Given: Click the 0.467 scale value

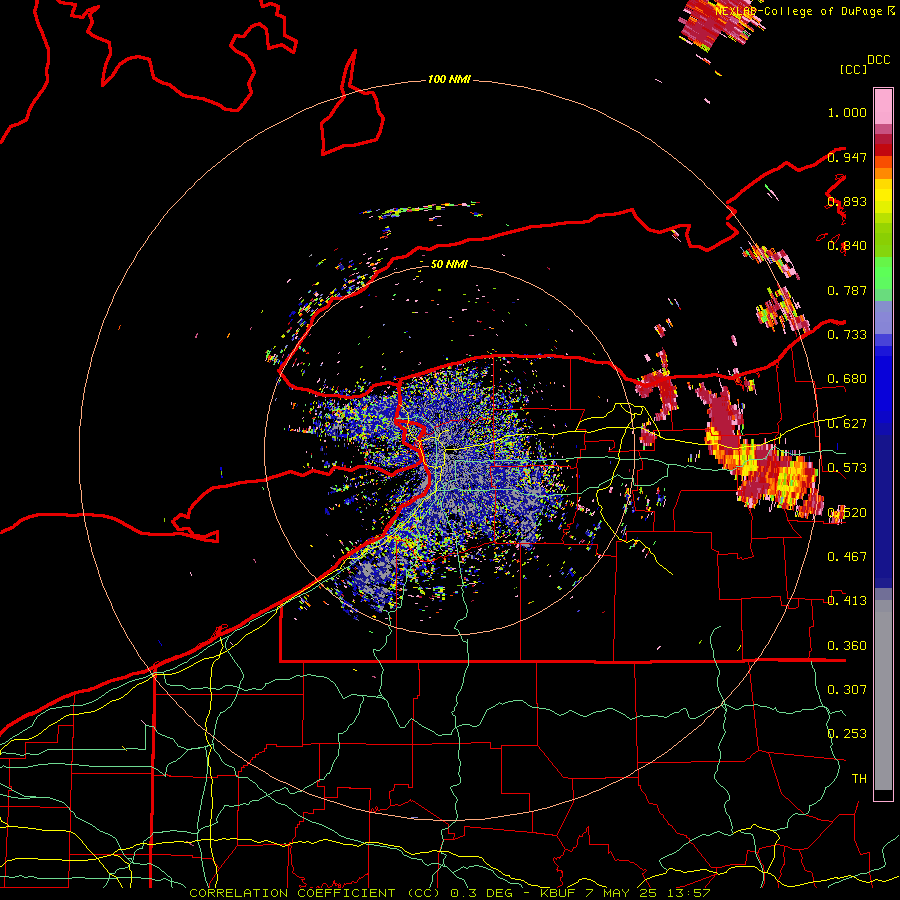Looking at the screenshot, I should (x=847, y=557).
